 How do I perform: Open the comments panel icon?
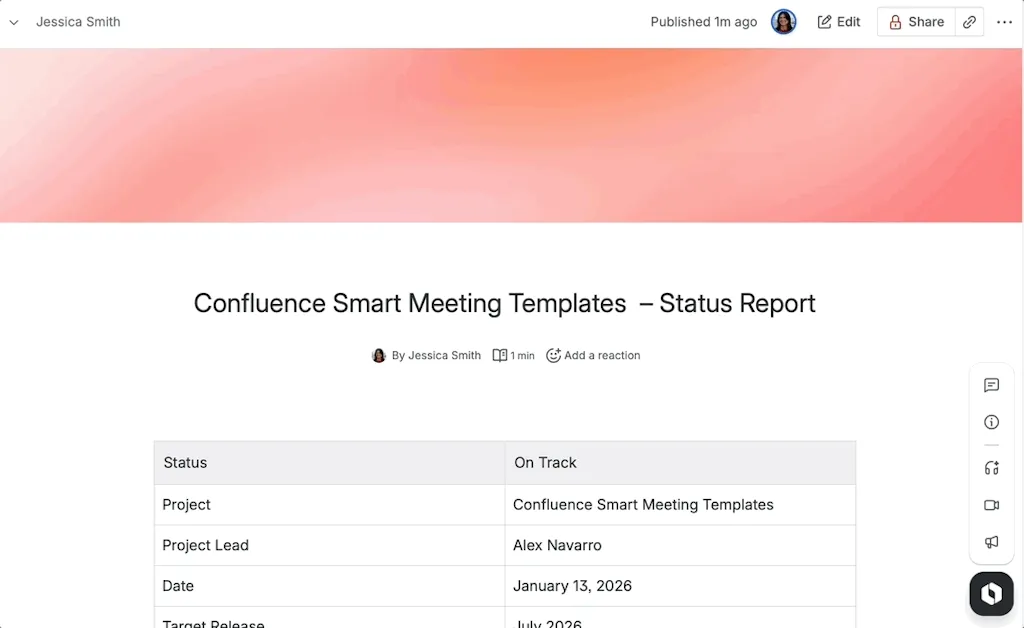click(991, 385)
